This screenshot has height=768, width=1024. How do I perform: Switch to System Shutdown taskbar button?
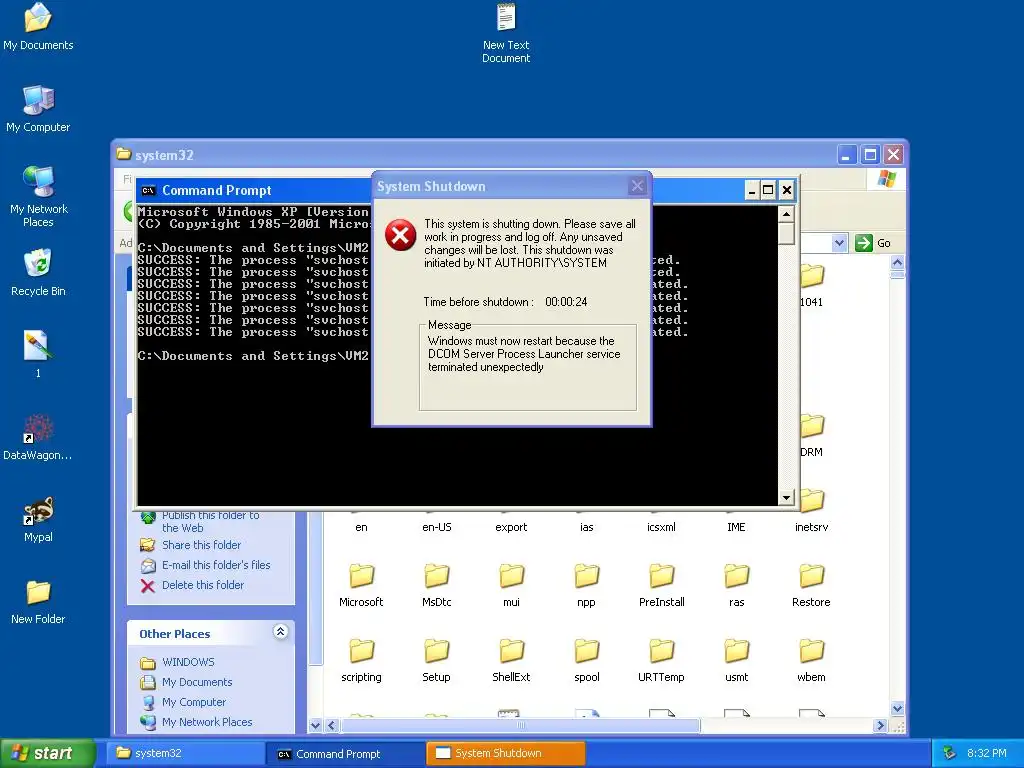click(505, 753)
